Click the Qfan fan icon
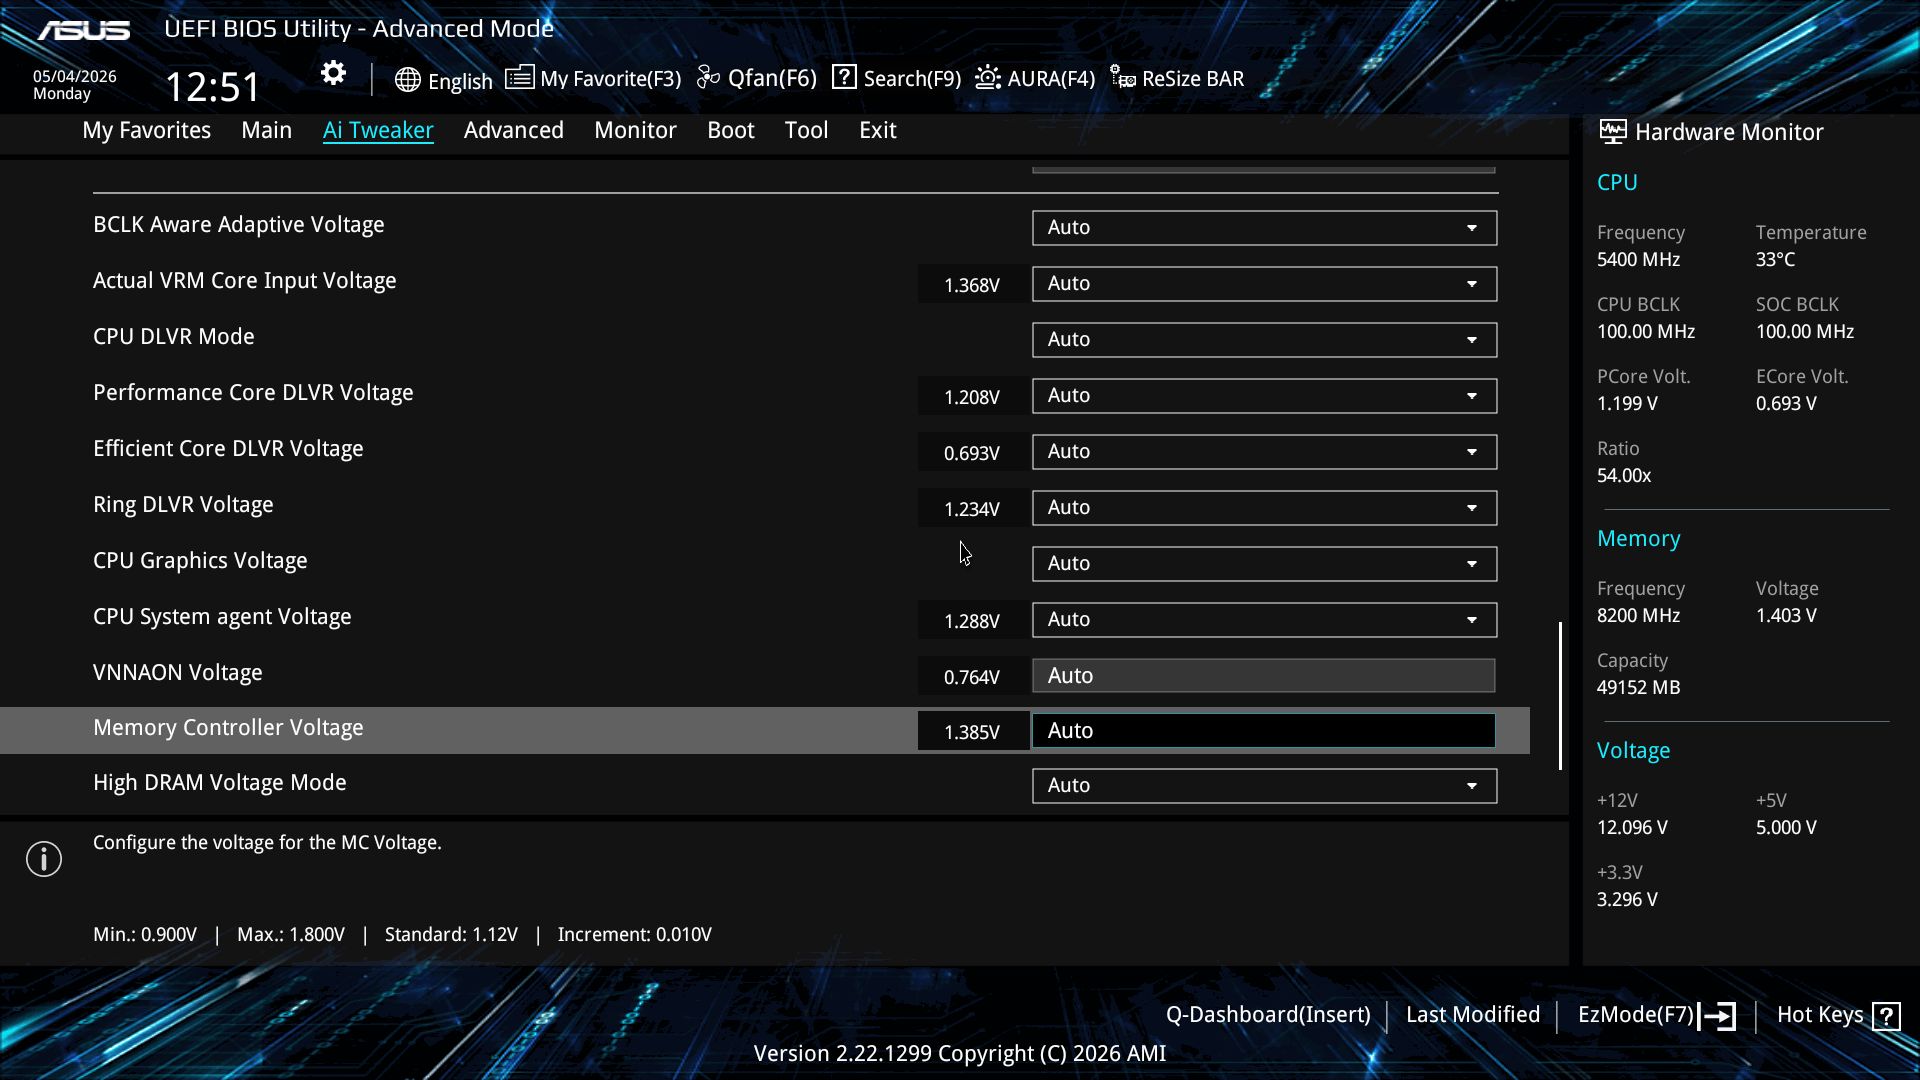The width and height of the screenshot is (1920, 1080). tap(708, 77)
